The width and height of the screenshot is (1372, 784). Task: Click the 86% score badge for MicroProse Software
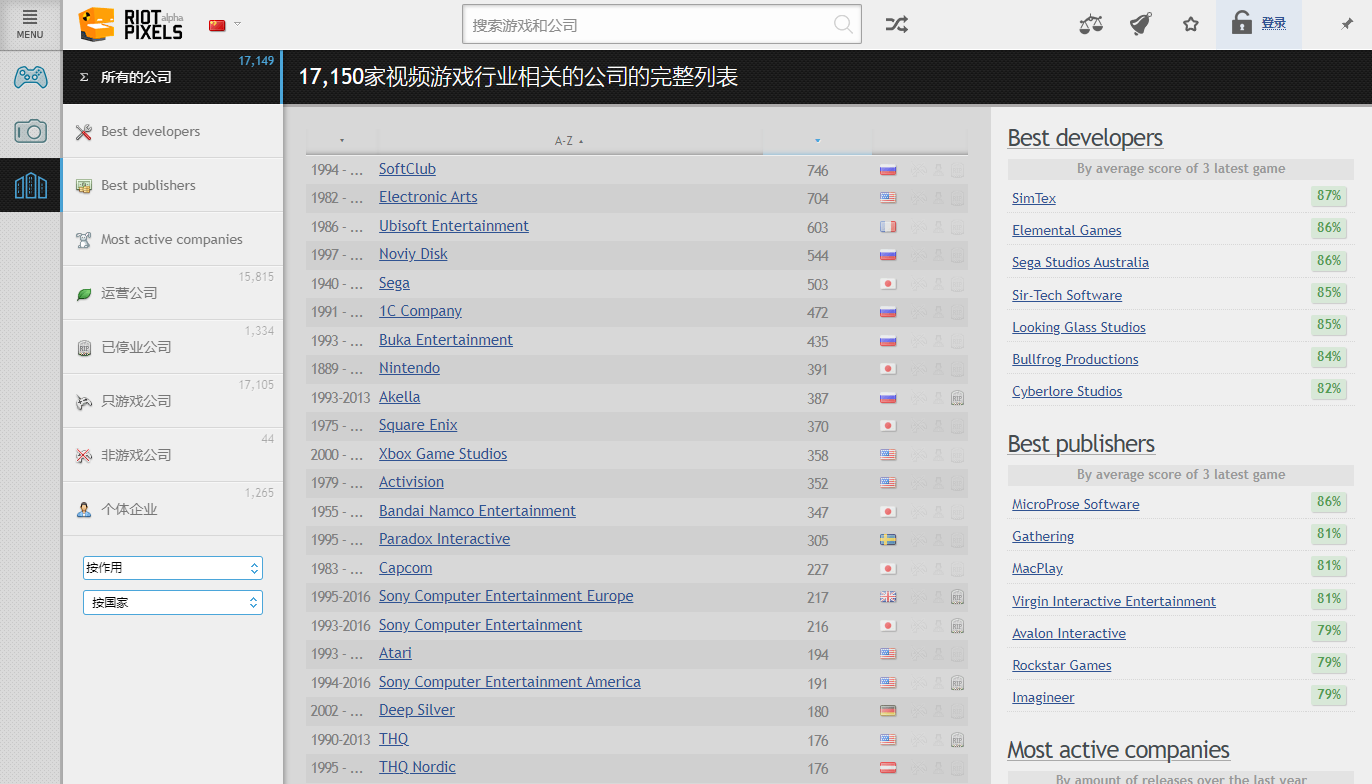1329,502
